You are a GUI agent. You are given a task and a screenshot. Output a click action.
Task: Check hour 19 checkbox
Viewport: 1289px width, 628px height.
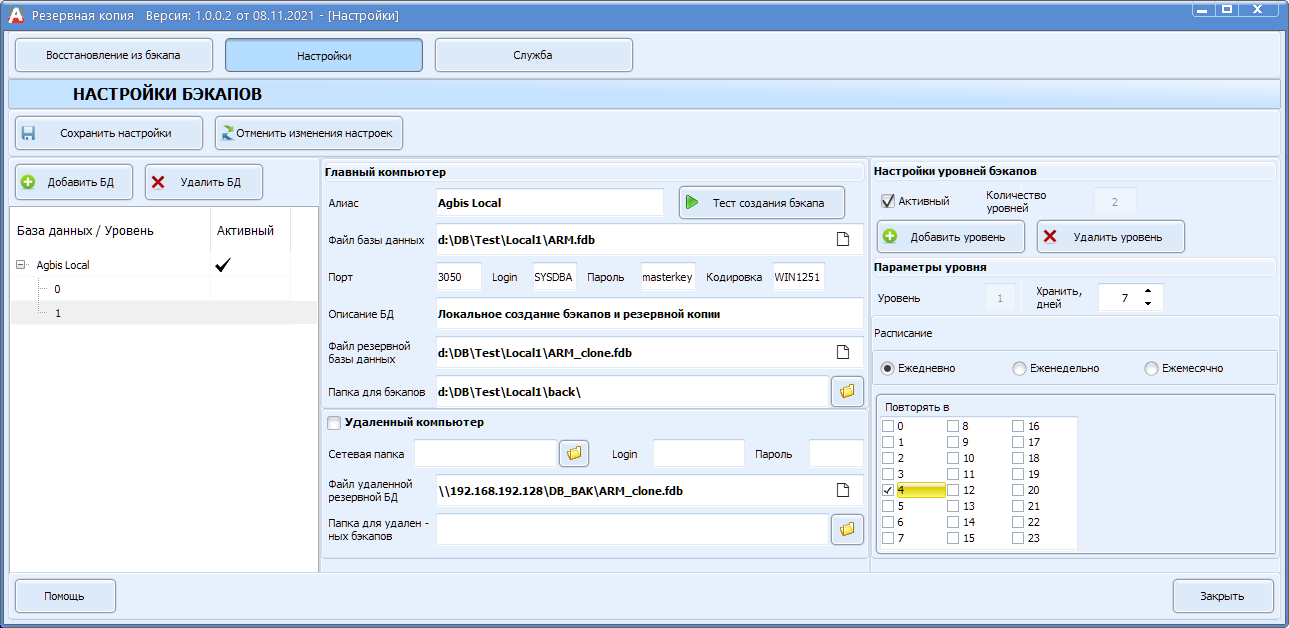tap(1018, 474)
